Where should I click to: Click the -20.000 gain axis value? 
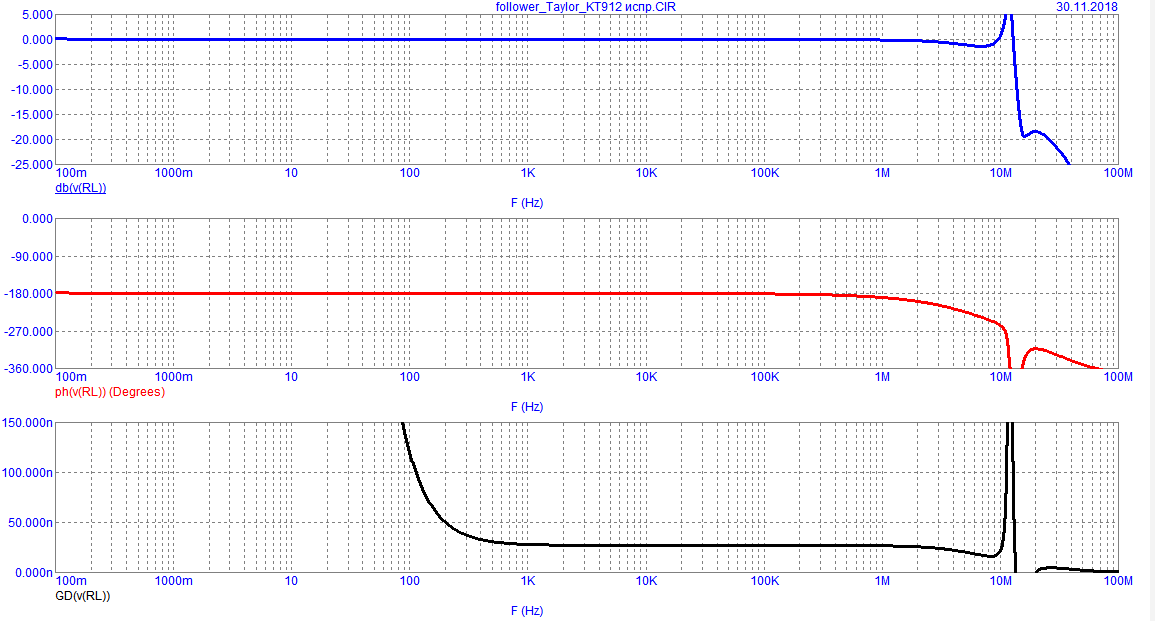click(x=32, y=140)
